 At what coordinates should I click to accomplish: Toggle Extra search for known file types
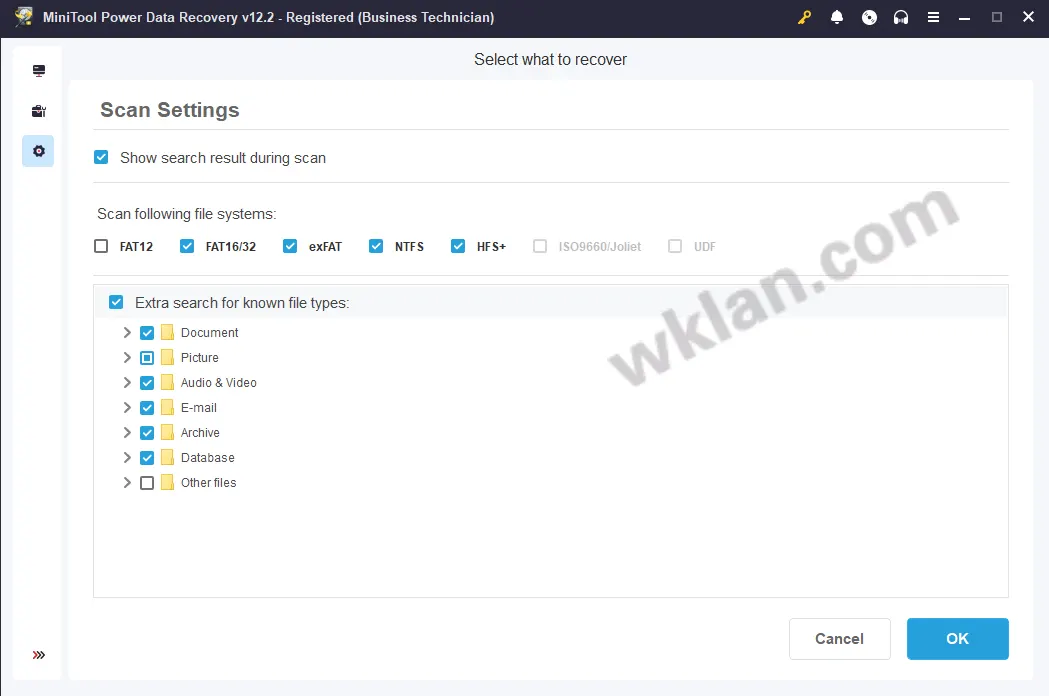pos(116,302)
